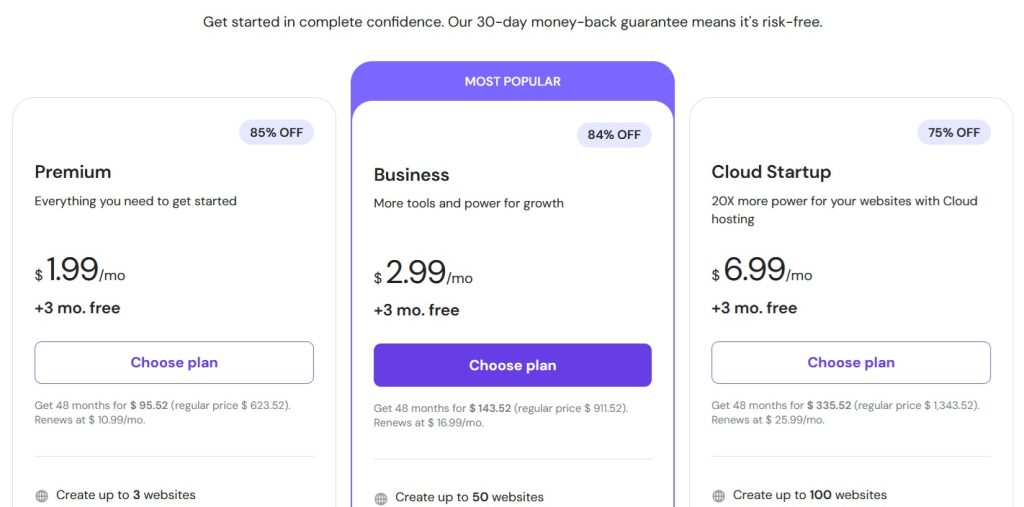The image size is (1024, 507).
Task: Click the globe icon beside 3 websites
Action: [42, 495]
